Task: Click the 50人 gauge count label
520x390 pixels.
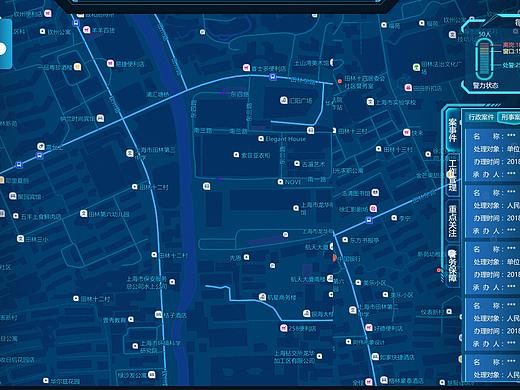Action: 484,34
